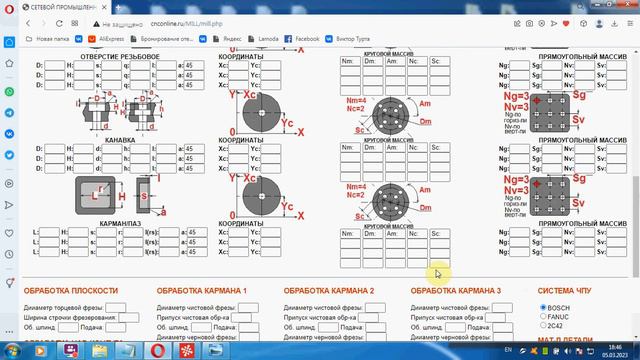Open the downloads panel
This screenshot has width=640, height=360.
tap(615, 24)
